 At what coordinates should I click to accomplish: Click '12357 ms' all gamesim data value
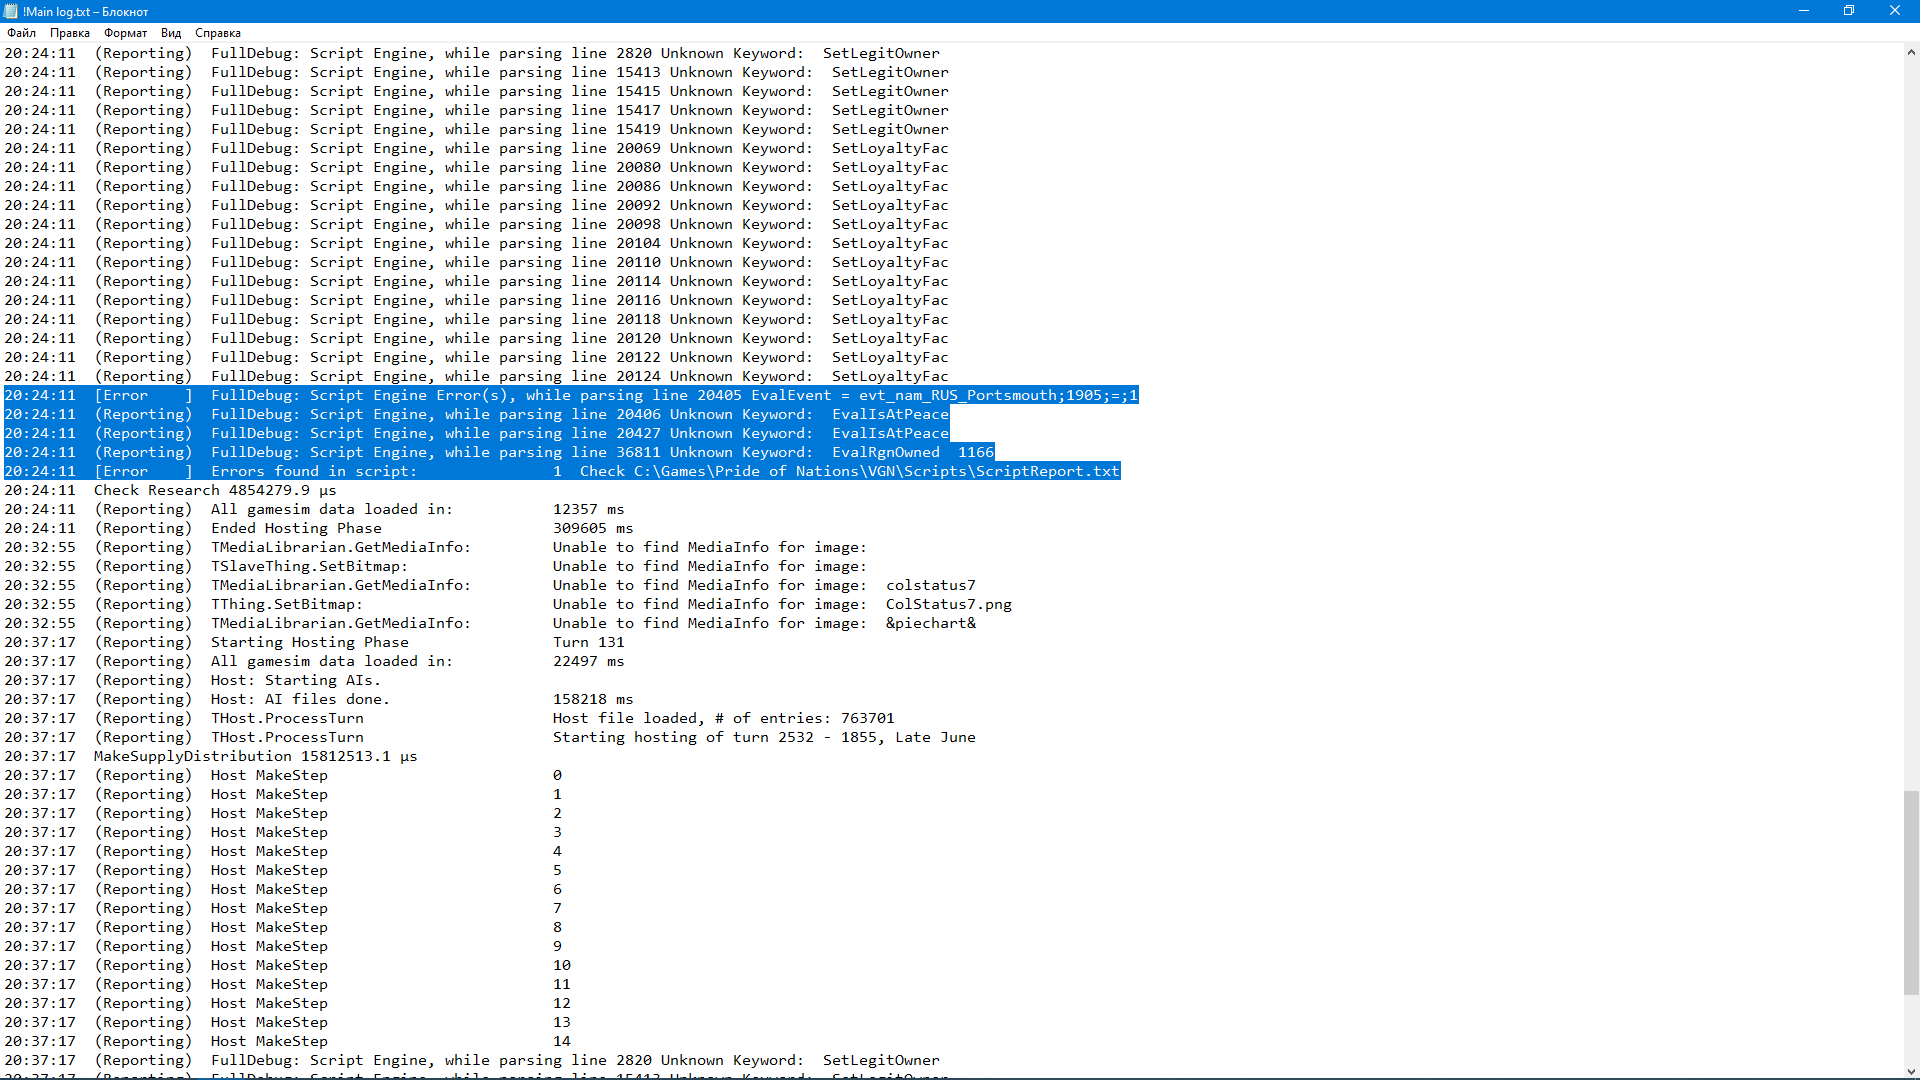click(588, 509)
